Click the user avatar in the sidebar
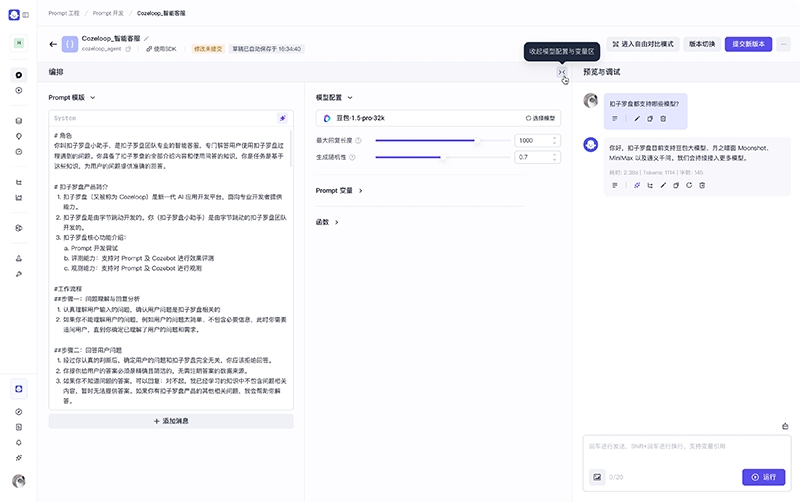The image size is (800, 502). [19, 481]
